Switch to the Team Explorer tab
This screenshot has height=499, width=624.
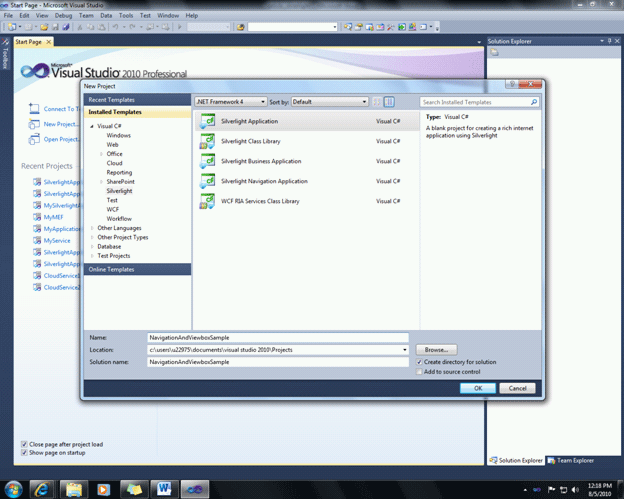pos(571,460)
